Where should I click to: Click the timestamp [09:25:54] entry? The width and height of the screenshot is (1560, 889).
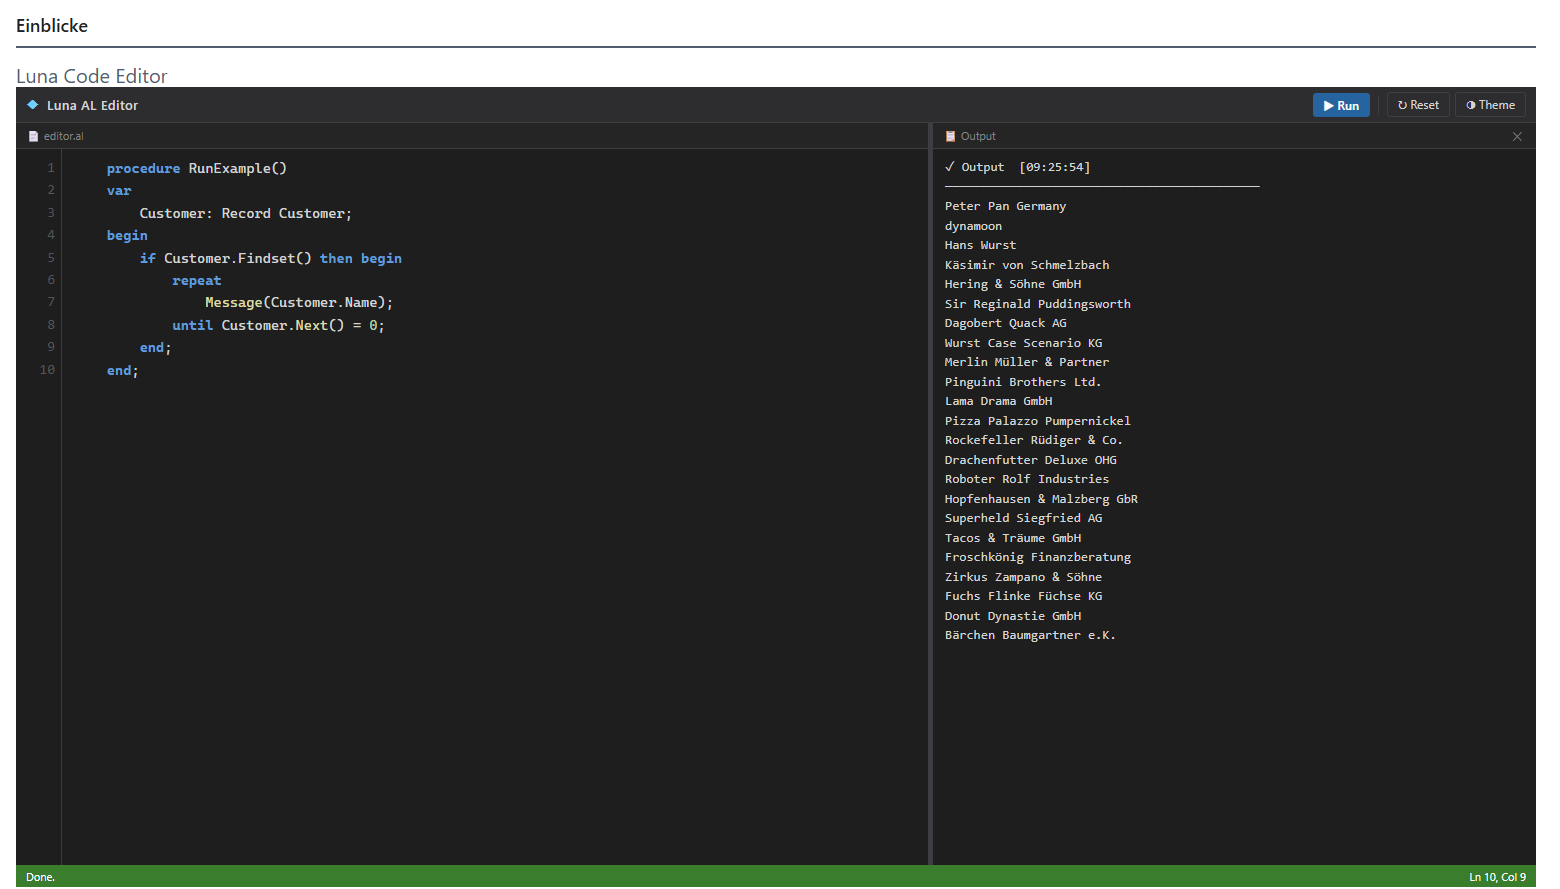(x=1055, y=166)
